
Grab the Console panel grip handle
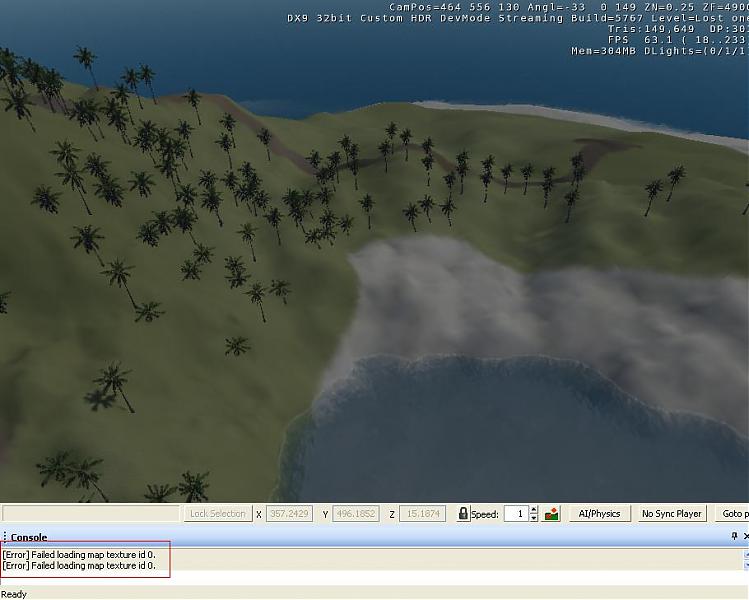pos(4,537)
